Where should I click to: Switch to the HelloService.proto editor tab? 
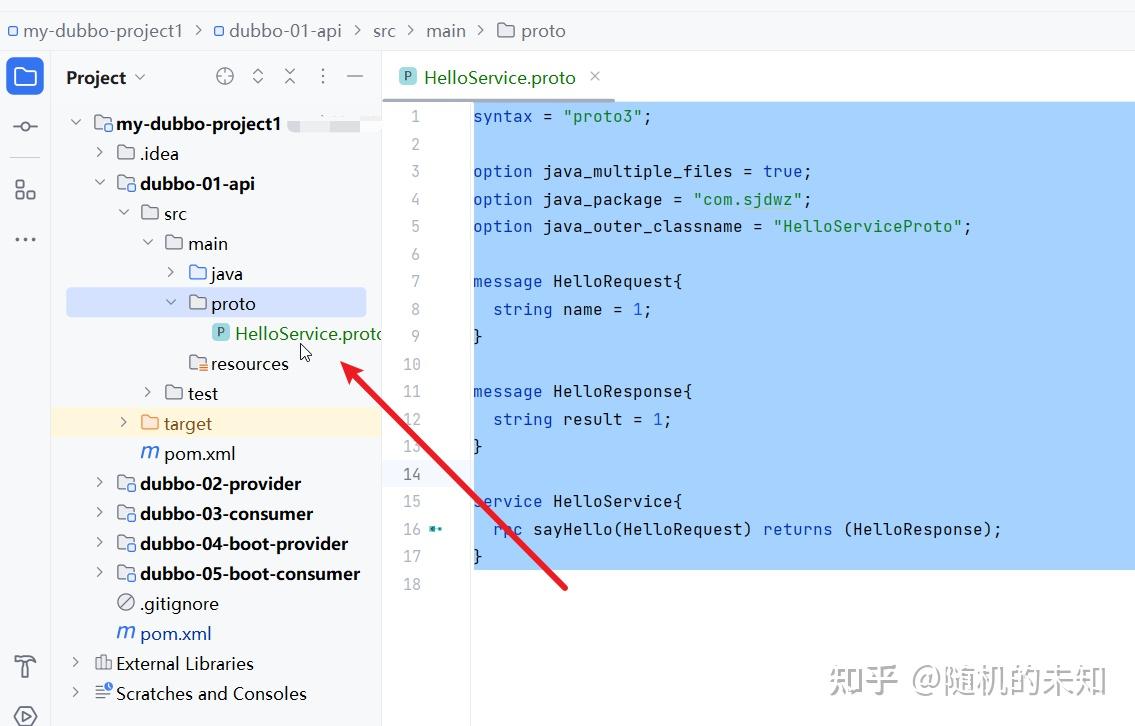pos(499,77)
